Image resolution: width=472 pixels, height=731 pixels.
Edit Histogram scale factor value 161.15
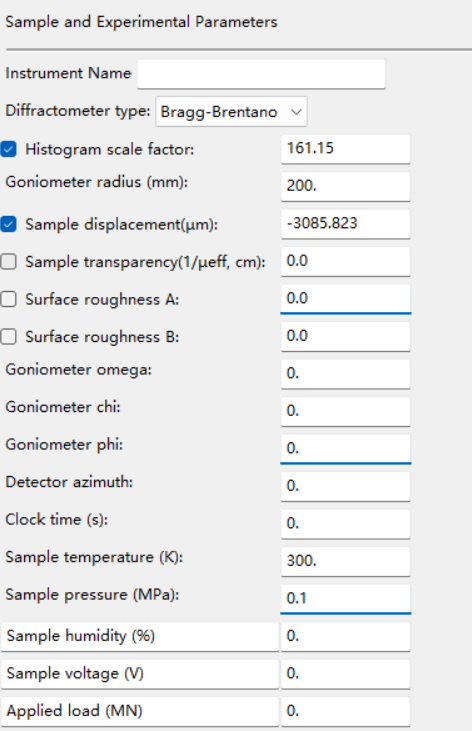[346, 149]
